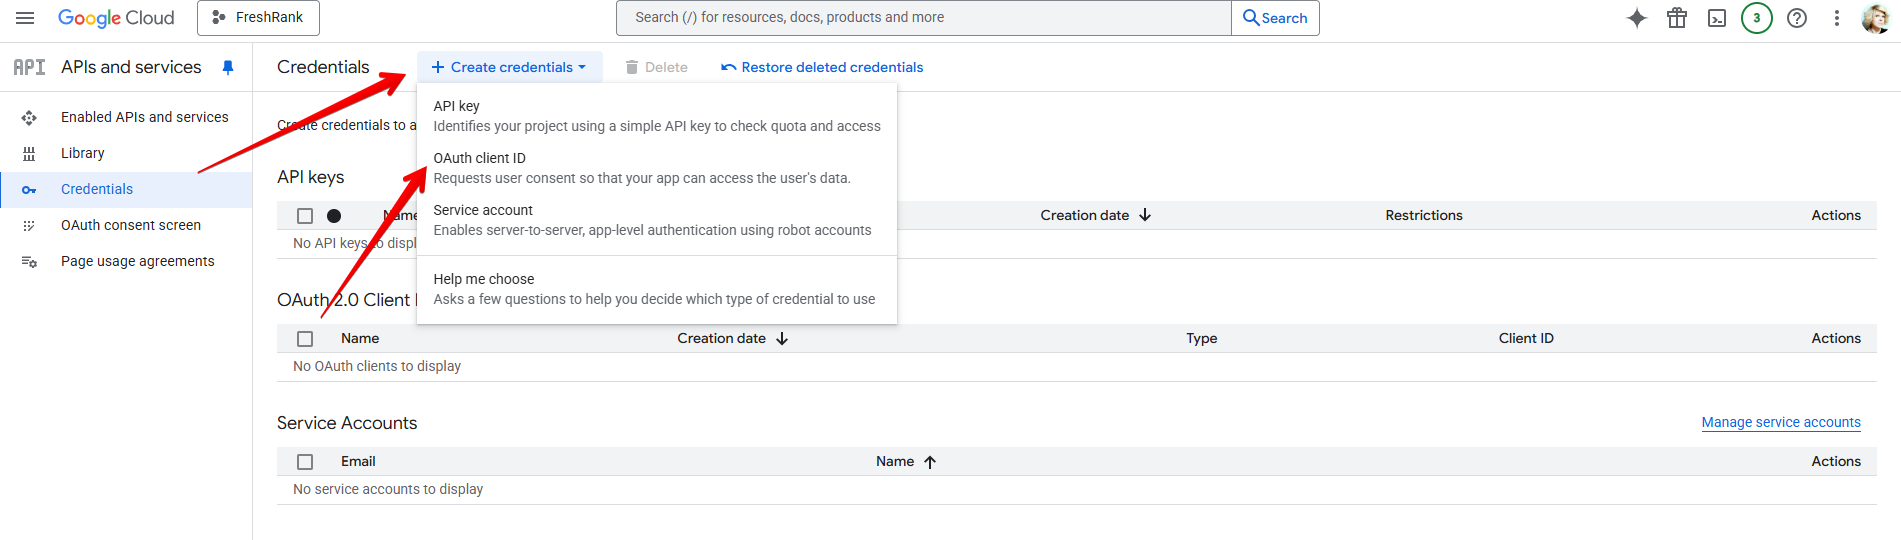Open the help question mark icon
Viewport: 1901px width, 540px height.
coord(1797,18)
